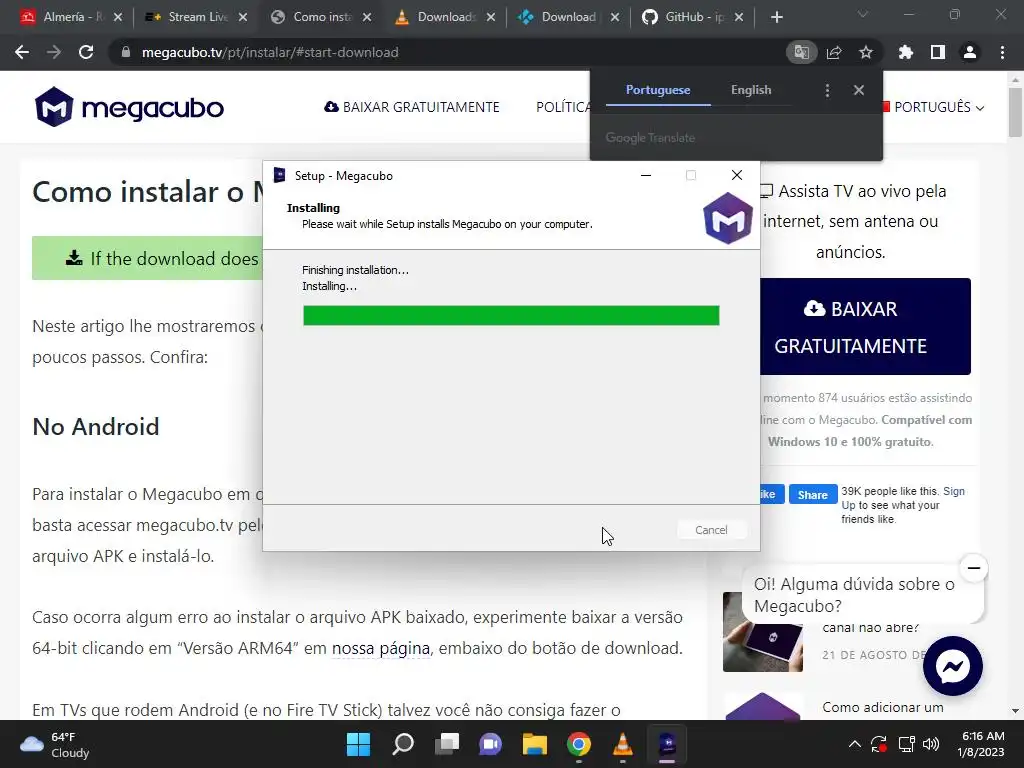Open Teams Chat from taskbar
This screenshot has height=768, width=1024.
click(x=490, y=744)
